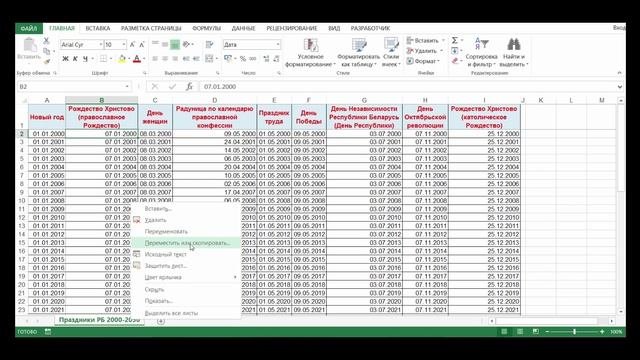Viewport: 640px width, 360px height.
Task: Open Стили ячеек gallery
Action: coord(391,52)
